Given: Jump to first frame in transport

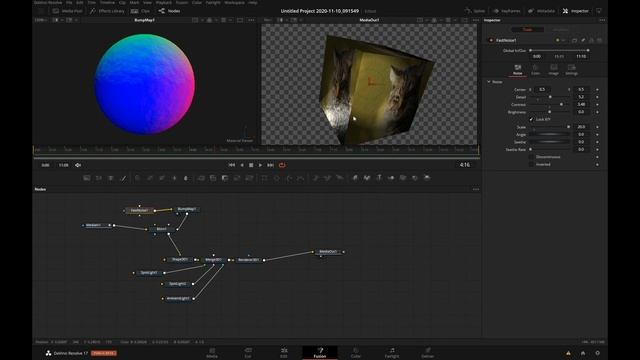Looking at the screenshot, I should 231,165.
